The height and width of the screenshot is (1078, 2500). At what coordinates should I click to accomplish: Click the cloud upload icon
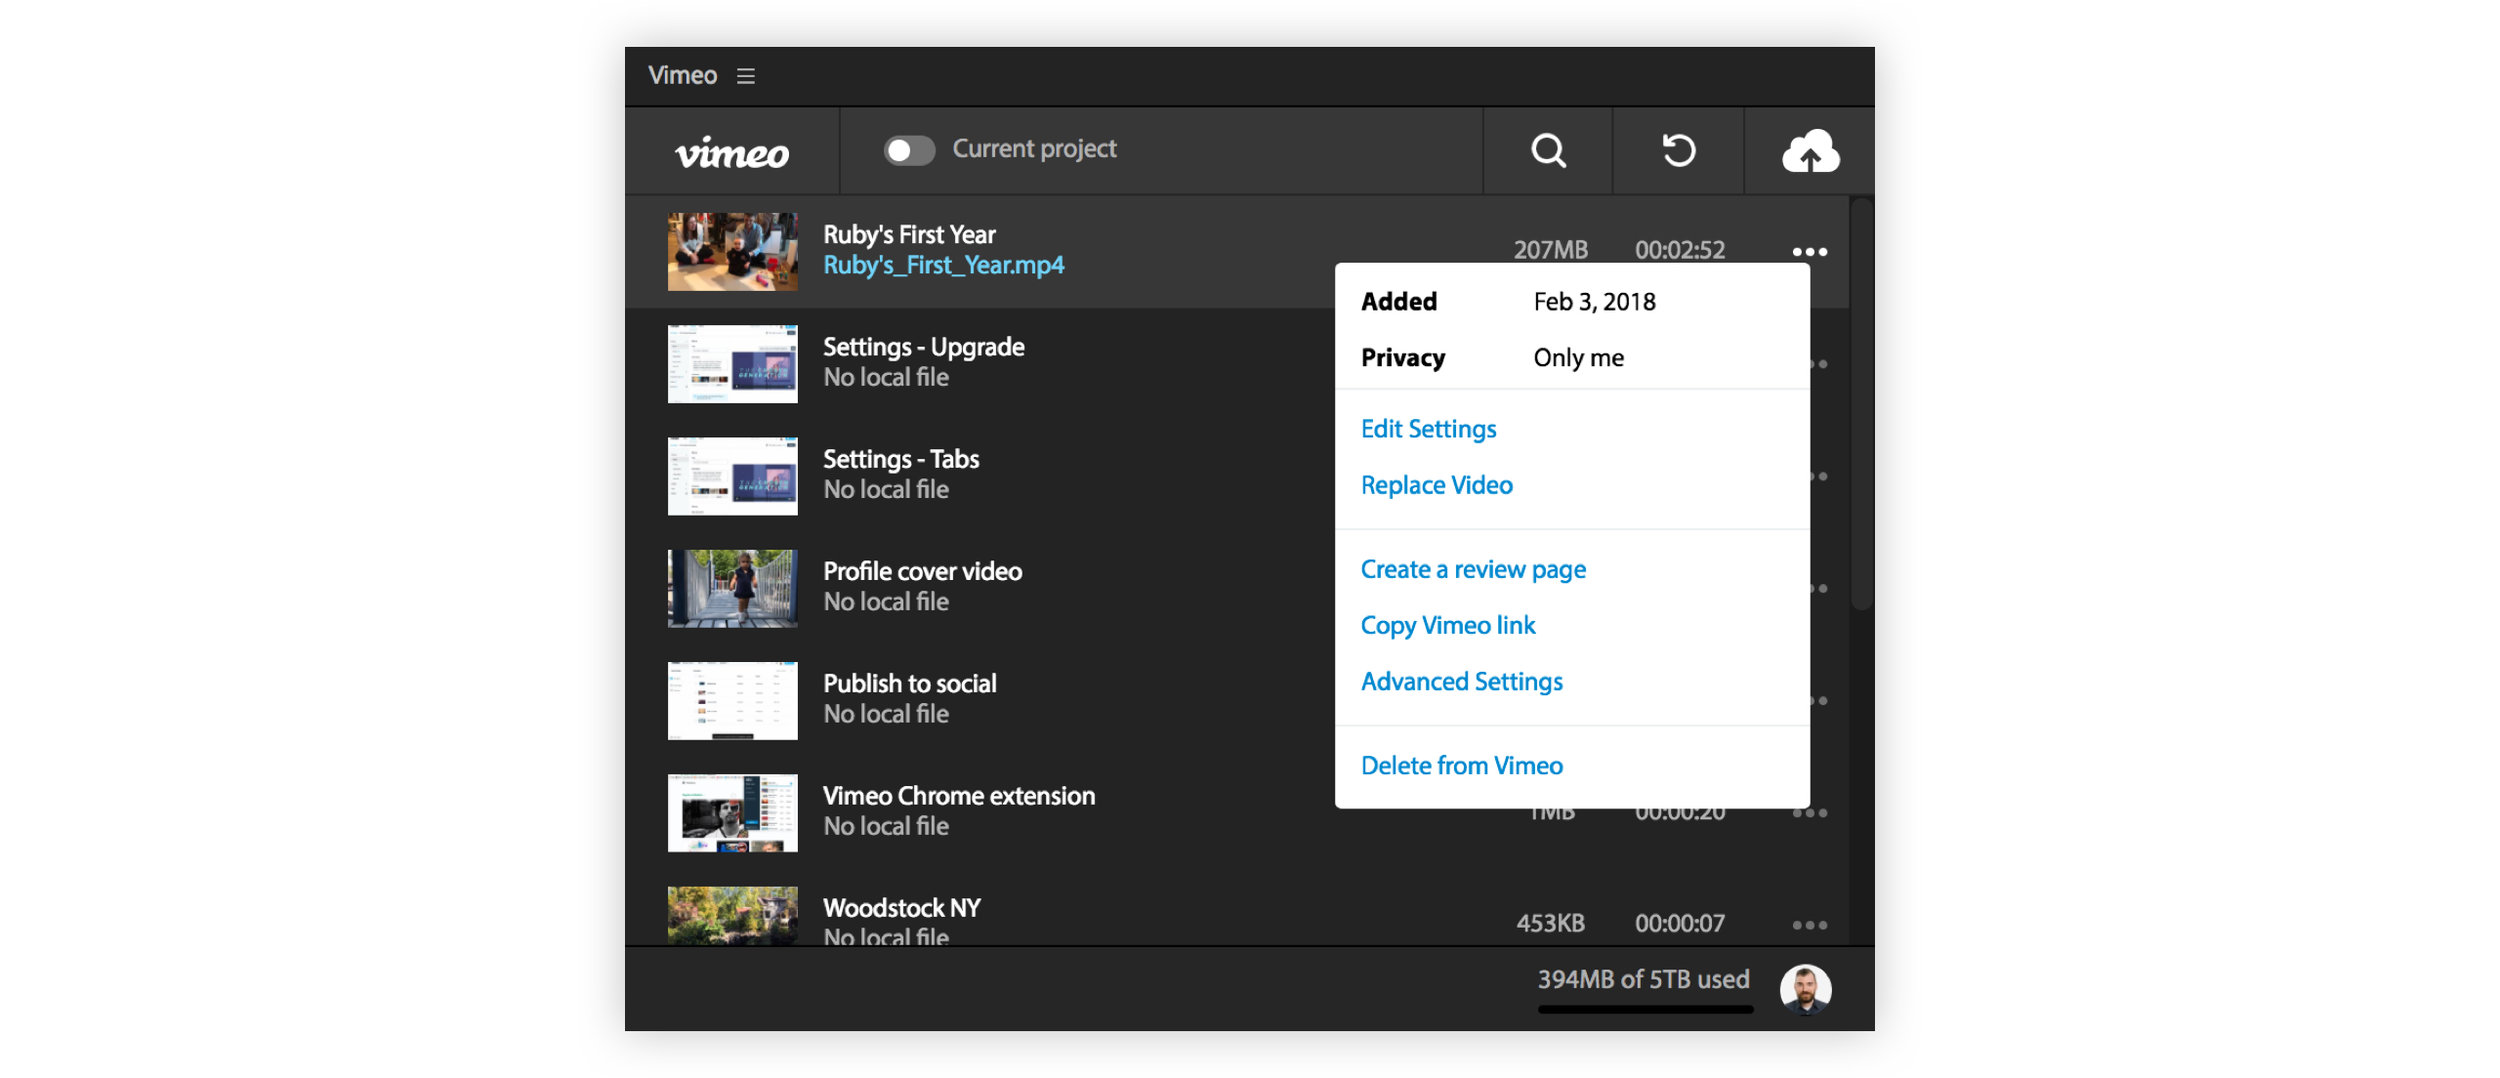coord(1810,151)
